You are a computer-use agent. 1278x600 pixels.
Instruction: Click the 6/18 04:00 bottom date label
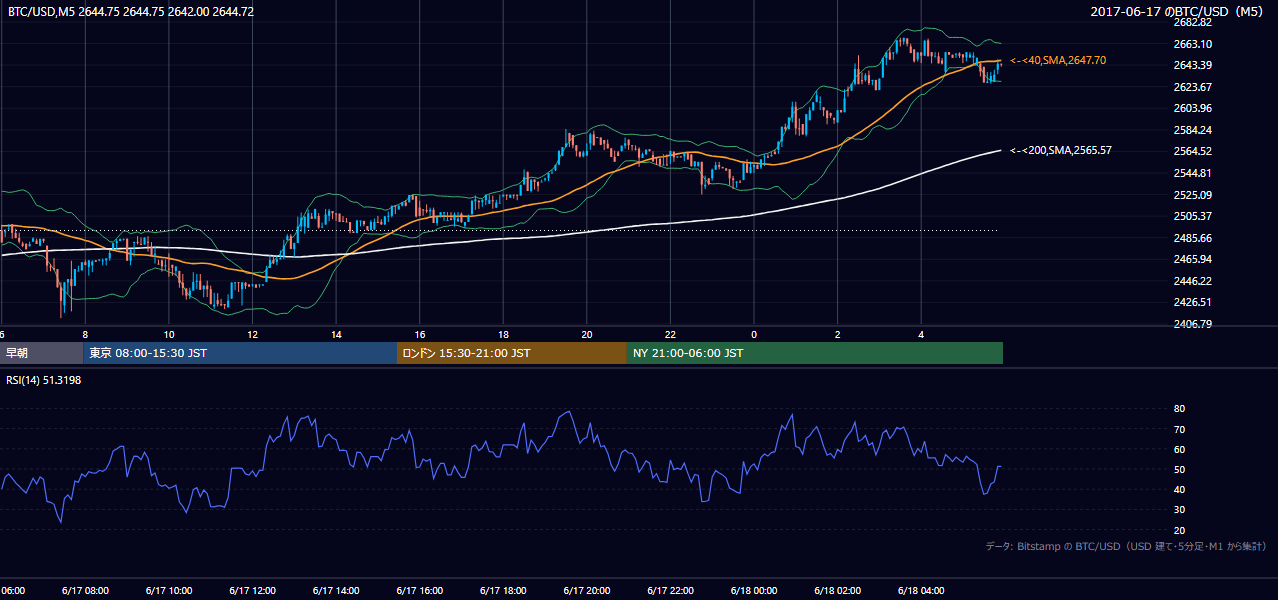(x=921, y=590)
